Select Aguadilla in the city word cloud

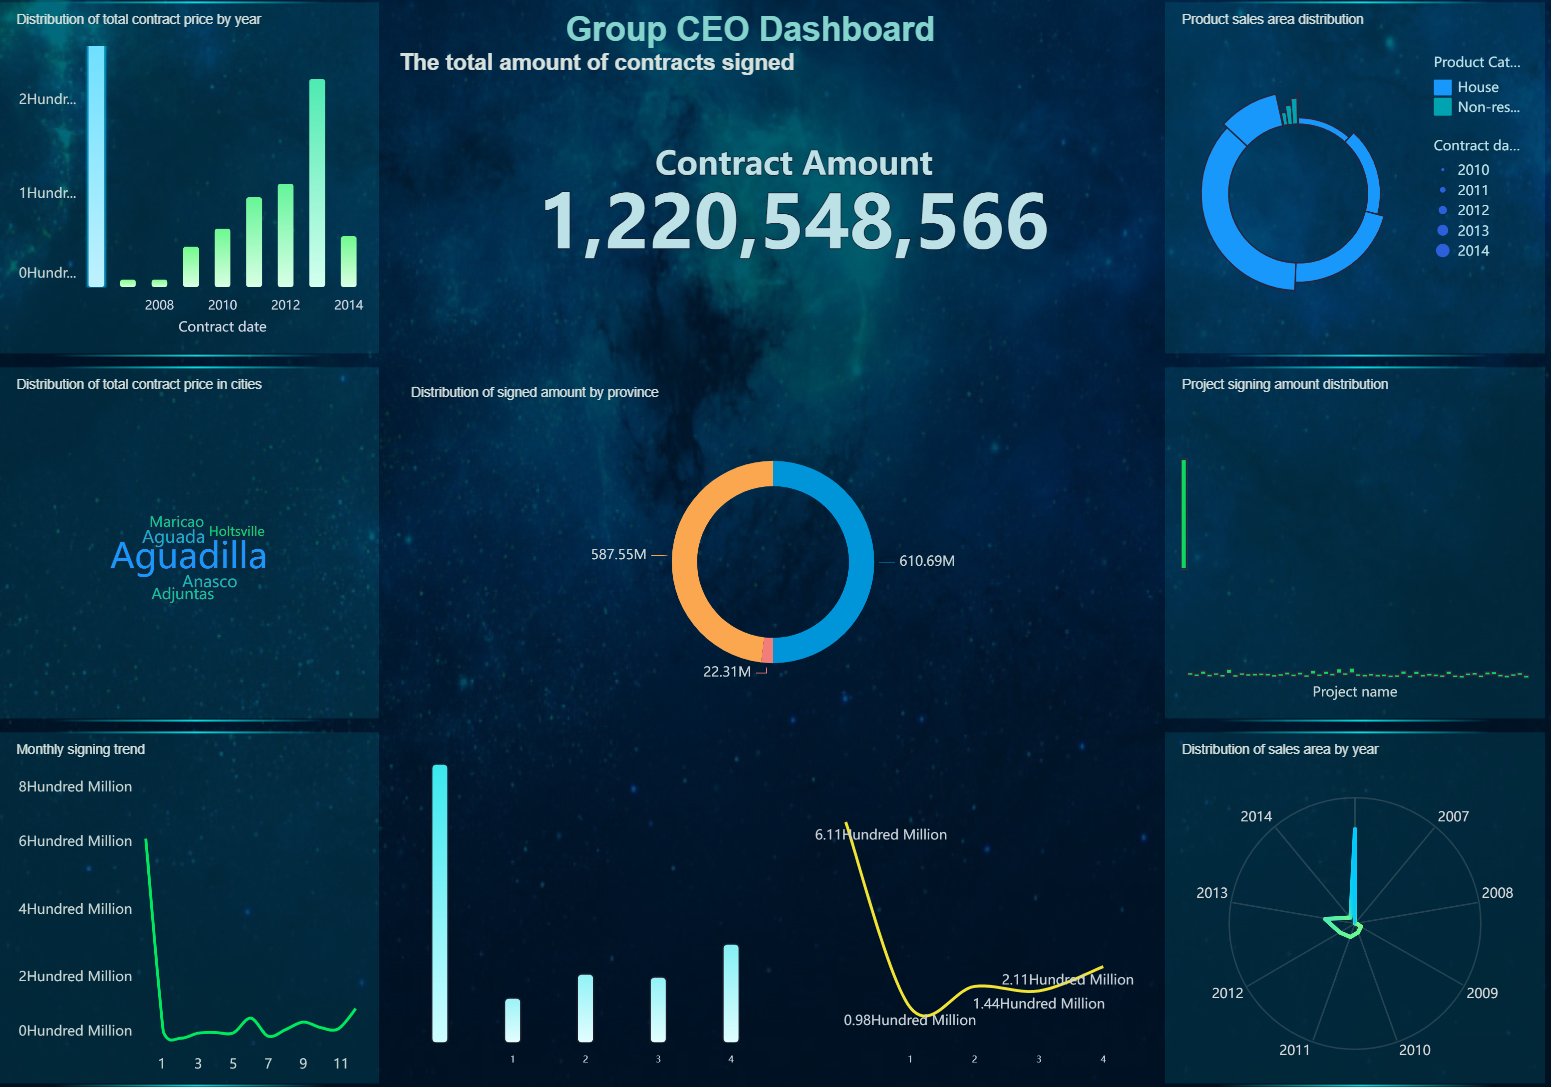tap(188, 556)
